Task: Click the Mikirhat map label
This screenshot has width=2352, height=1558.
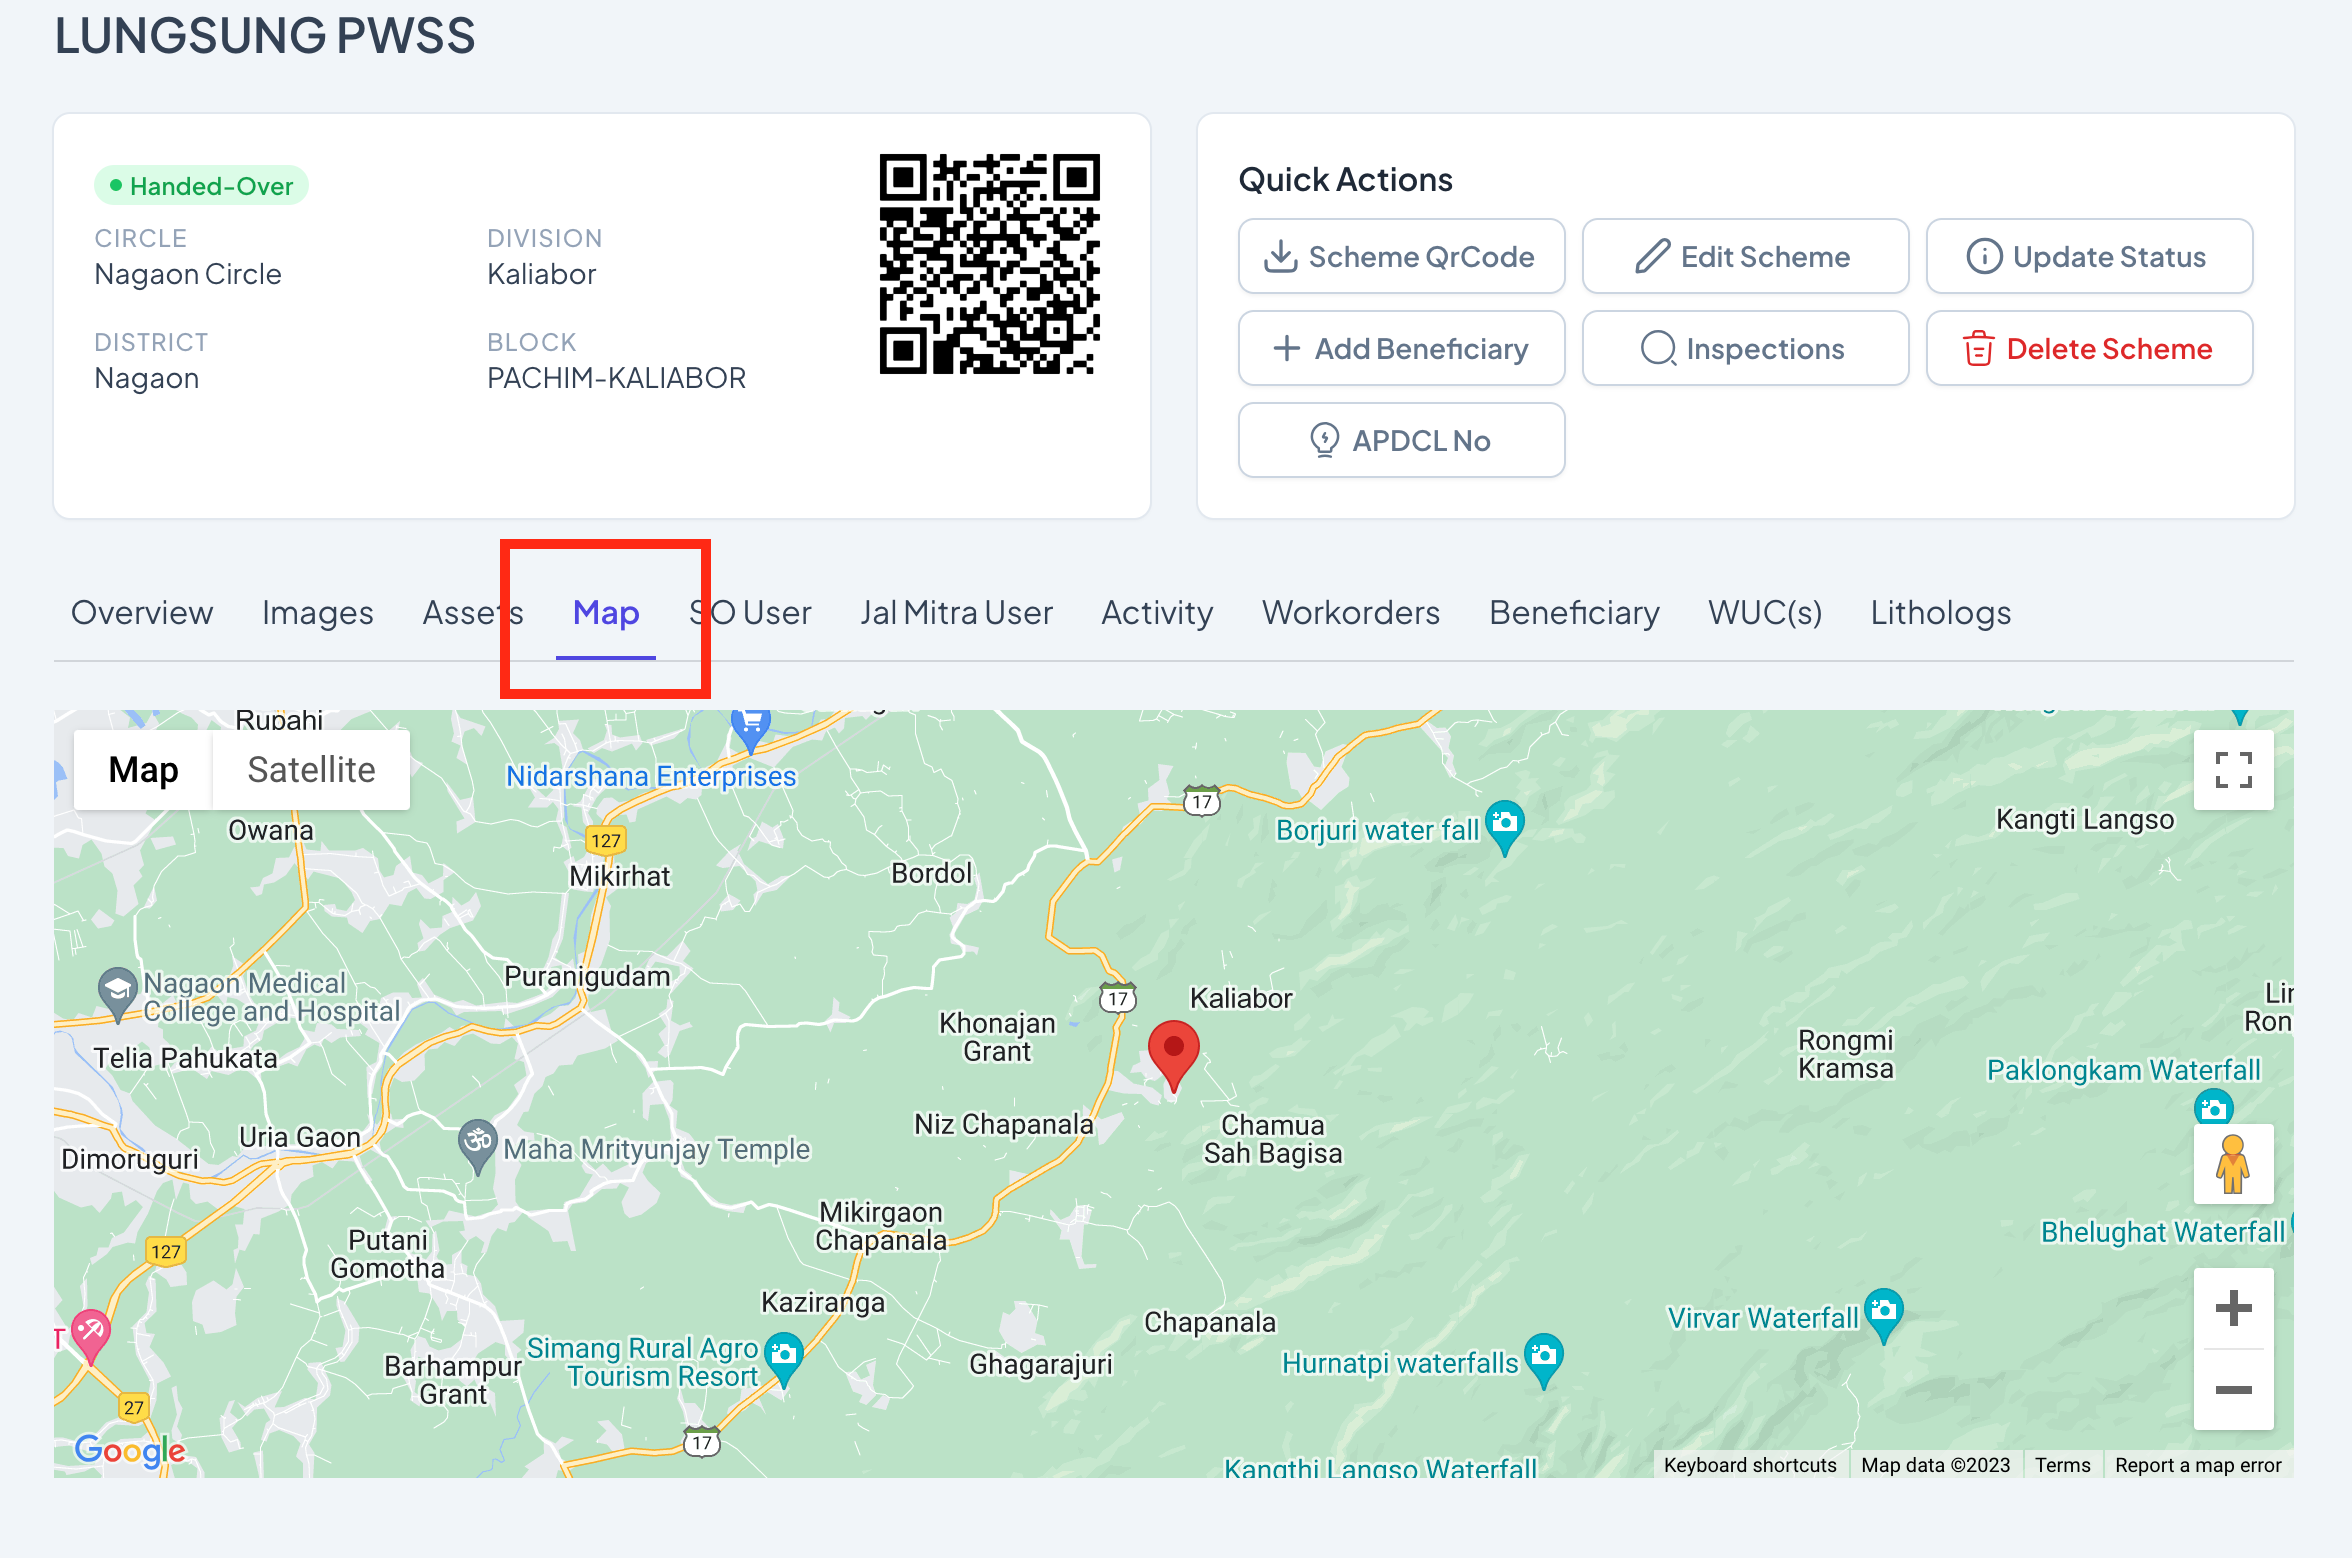Action: coord(620,876)
